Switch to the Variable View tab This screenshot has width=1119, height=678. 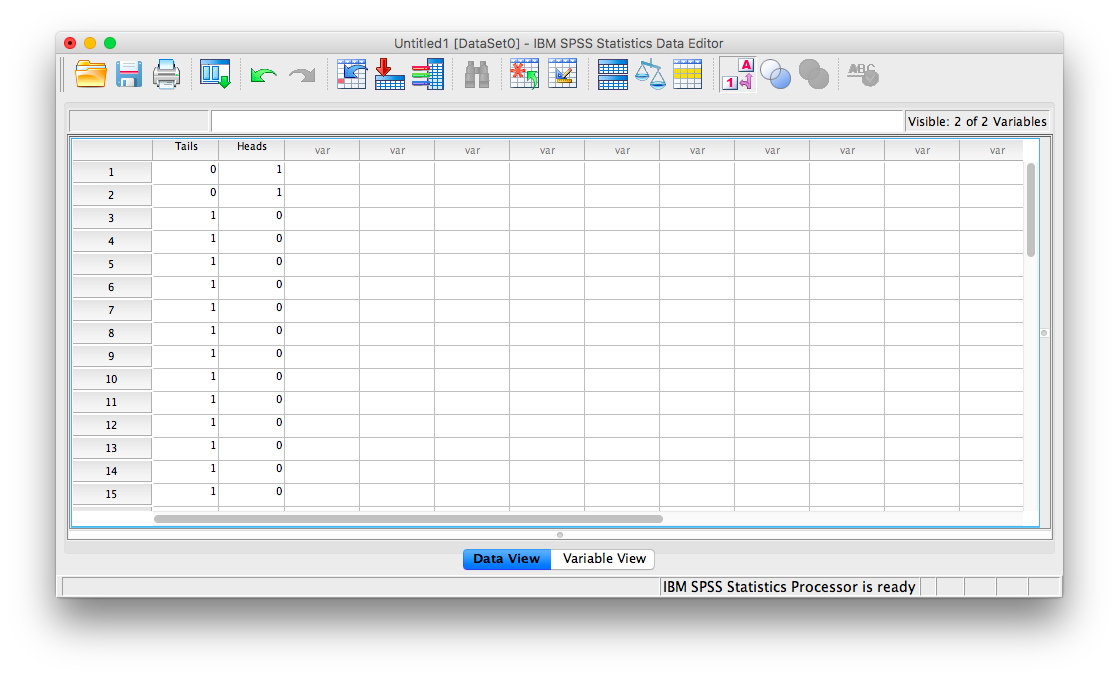coord(604,559)
